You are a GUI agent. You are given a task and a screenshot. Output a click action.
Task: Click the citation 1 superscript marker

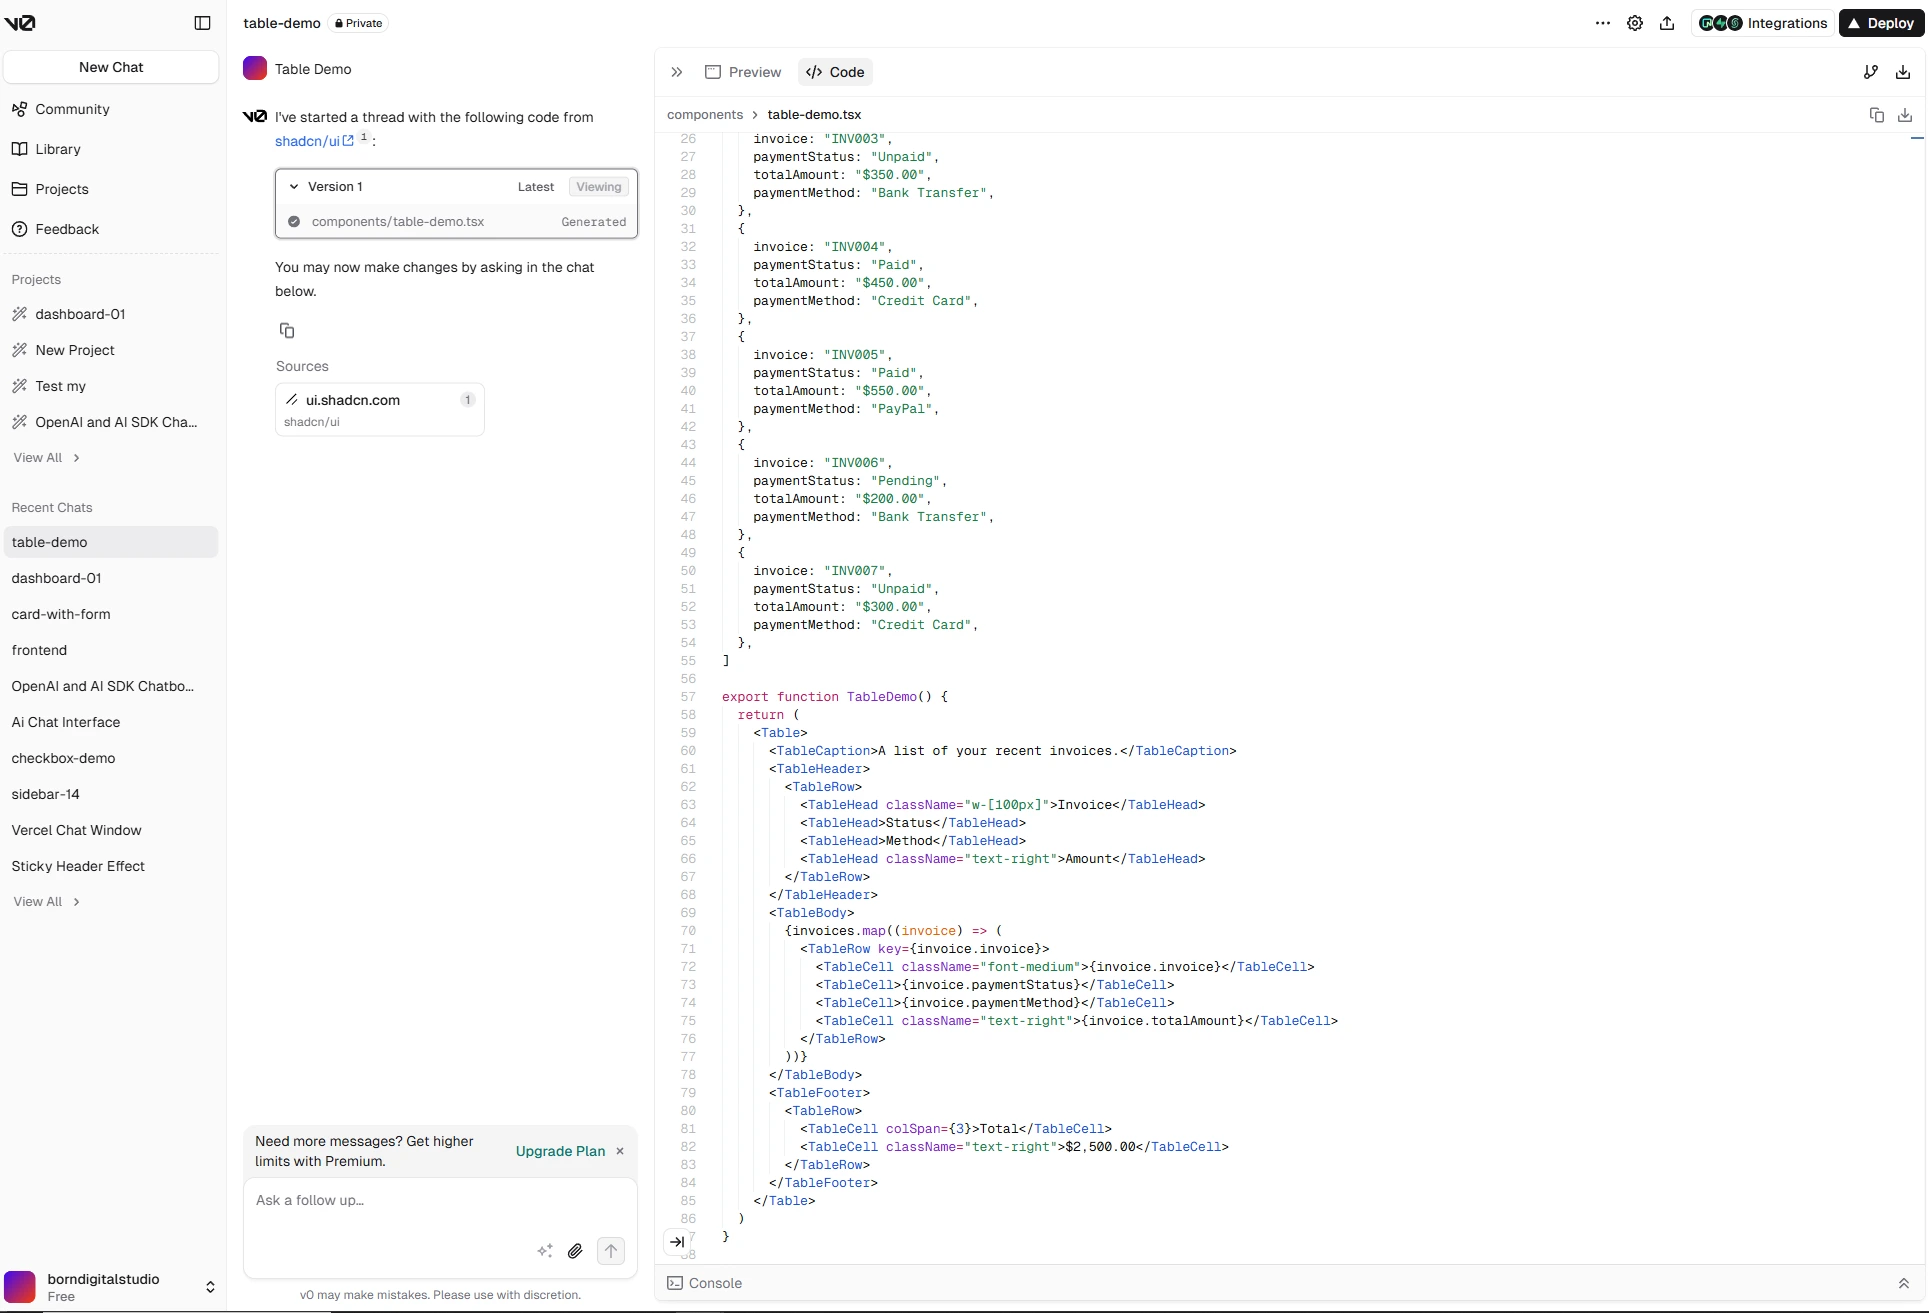point(365,137)
